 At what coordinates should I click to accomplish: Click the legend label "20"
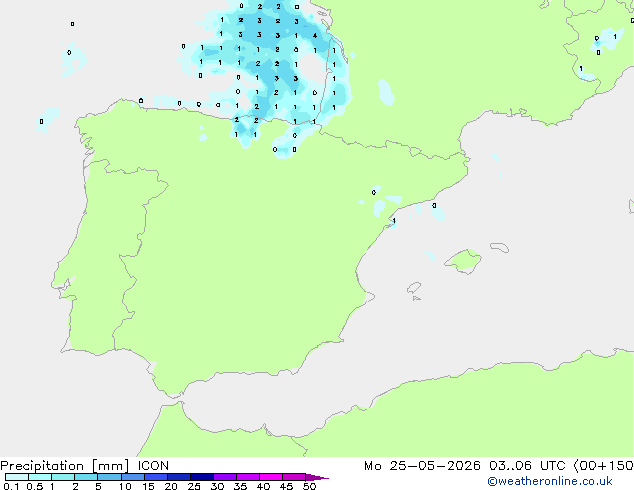point(171,486)
